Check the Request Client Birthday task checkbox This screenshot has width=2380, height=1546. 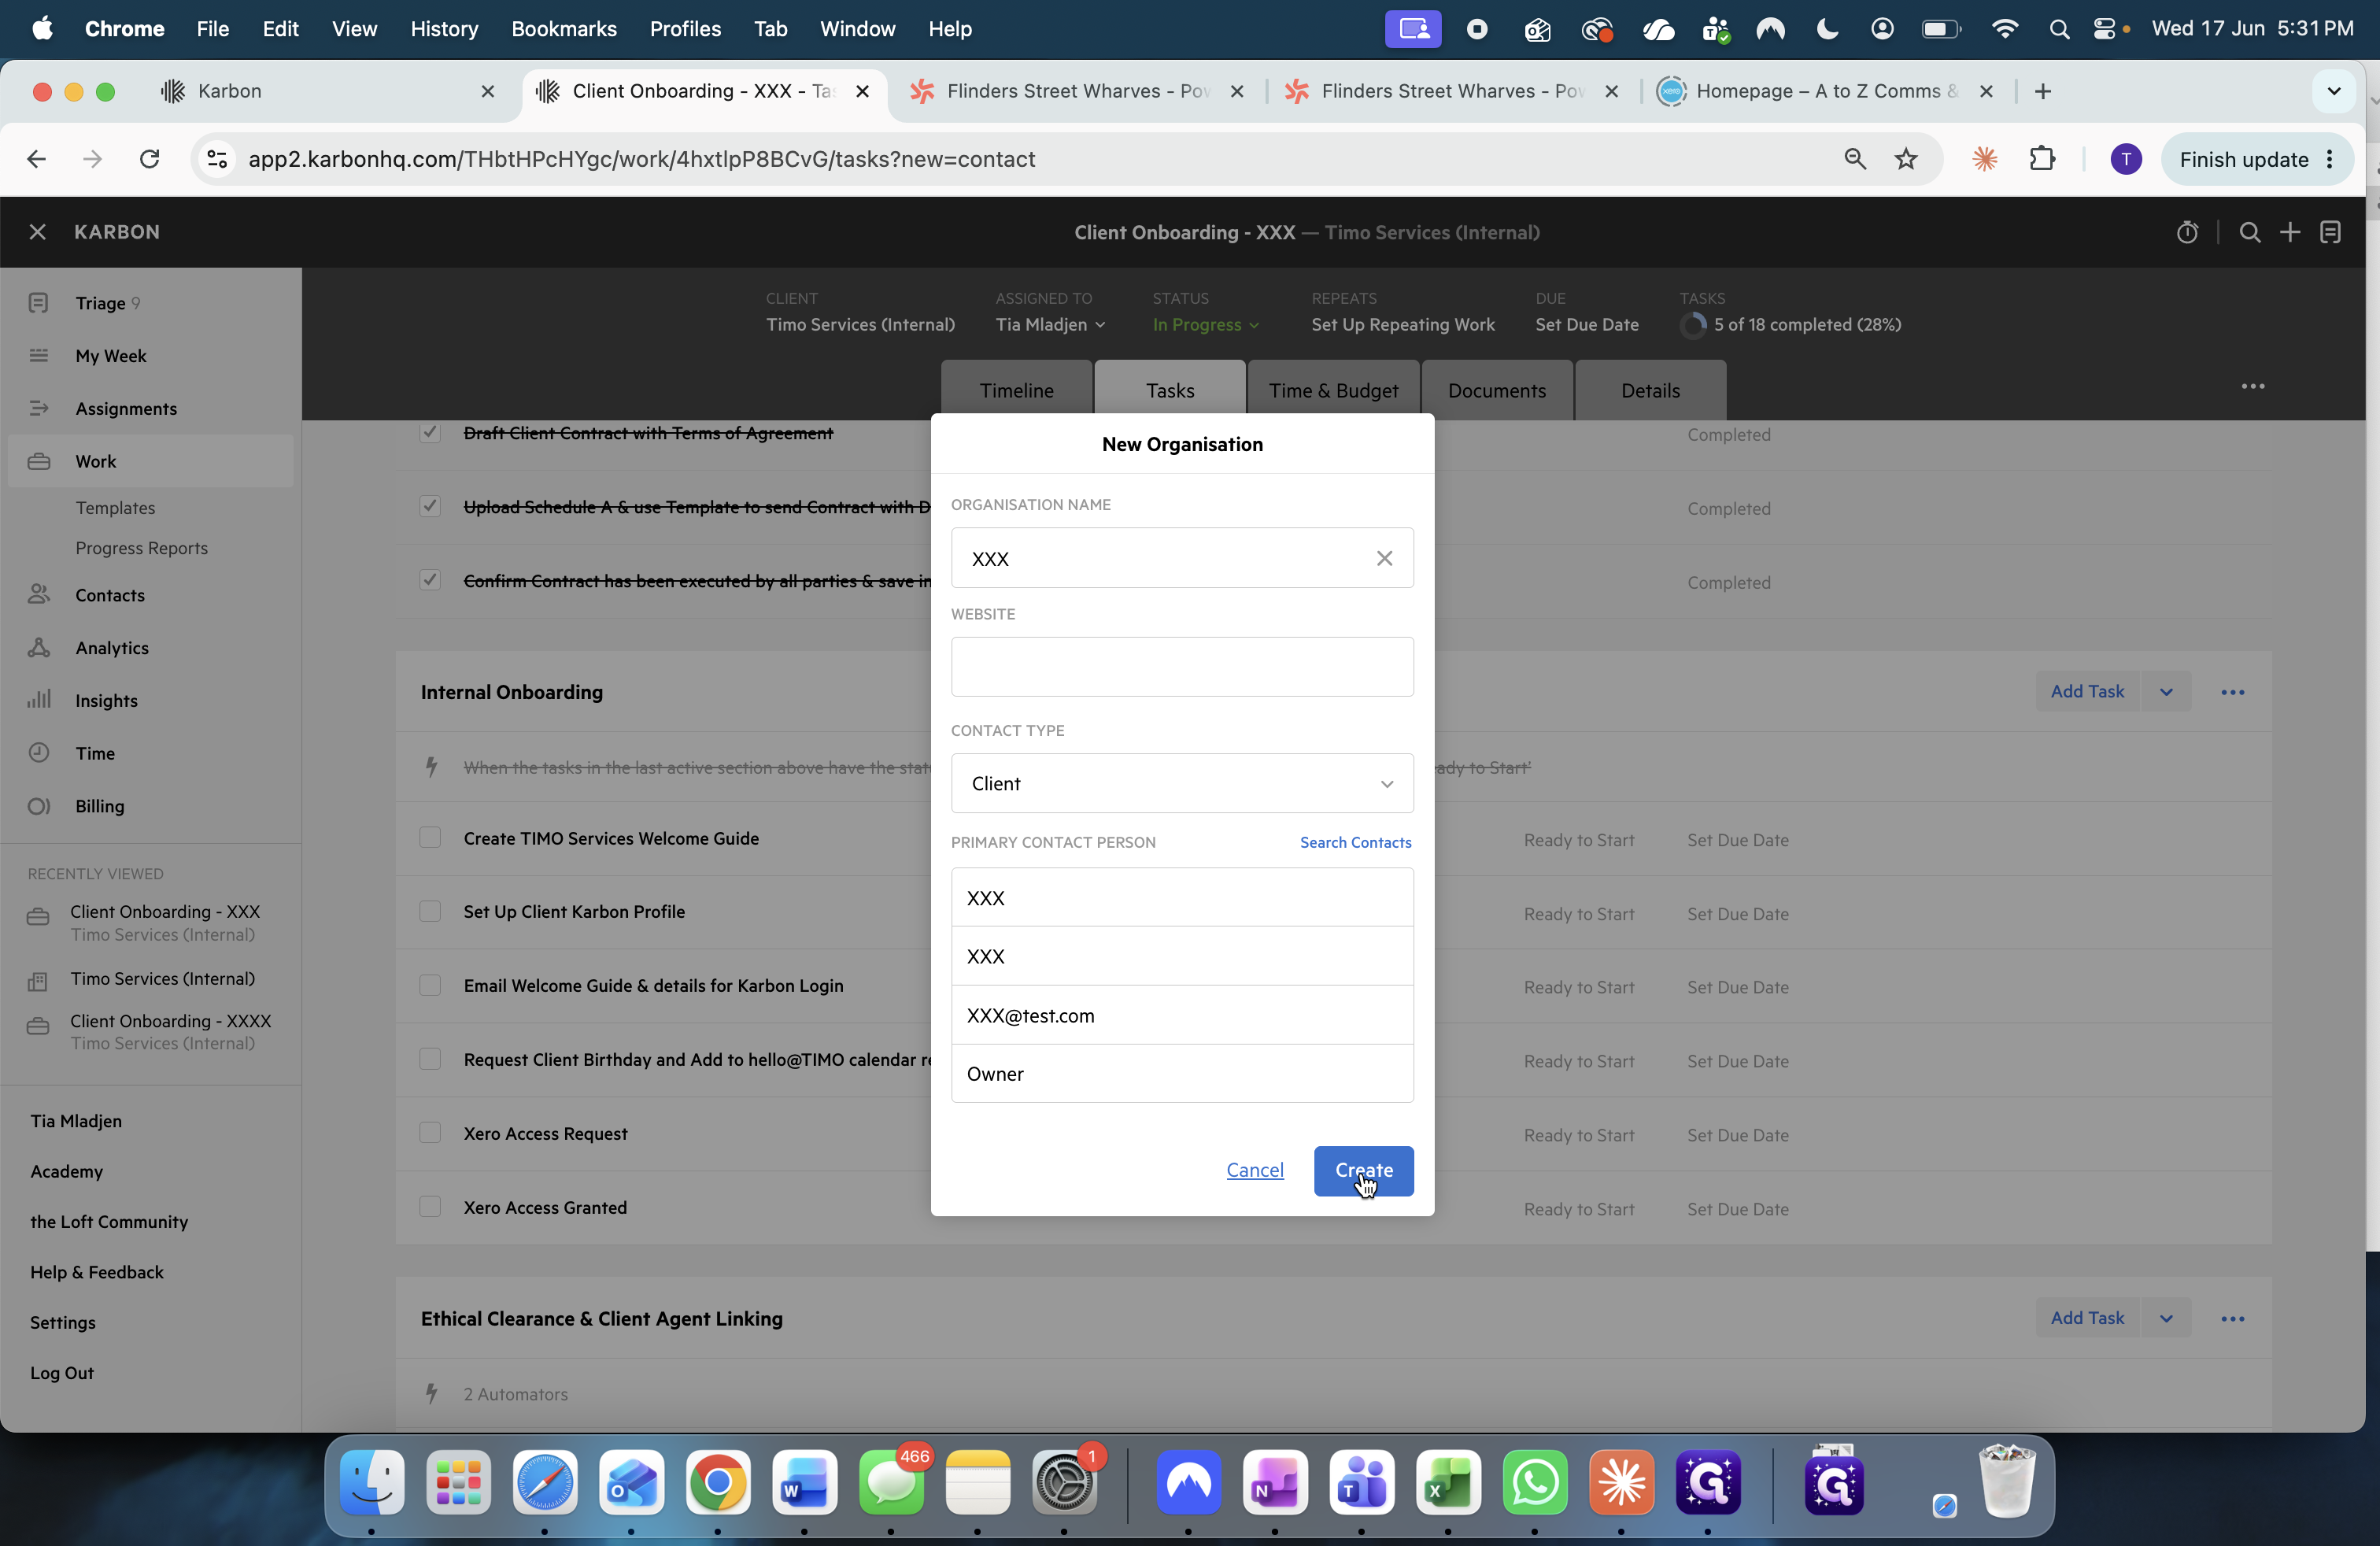pos(430,1060)
